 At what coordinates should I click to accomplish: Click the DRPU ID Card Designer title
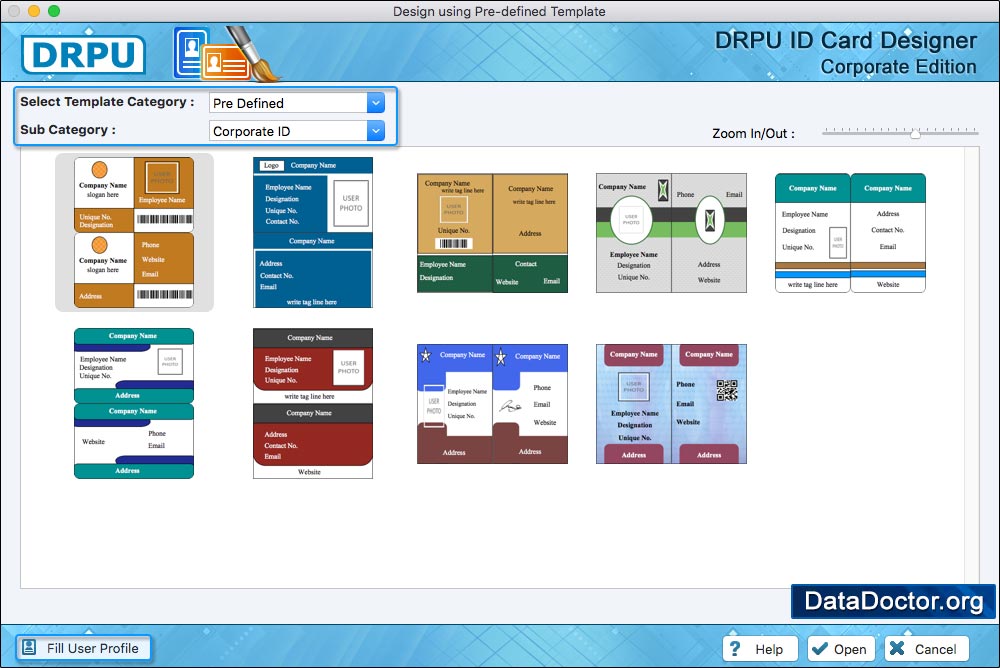click(846, 40)
